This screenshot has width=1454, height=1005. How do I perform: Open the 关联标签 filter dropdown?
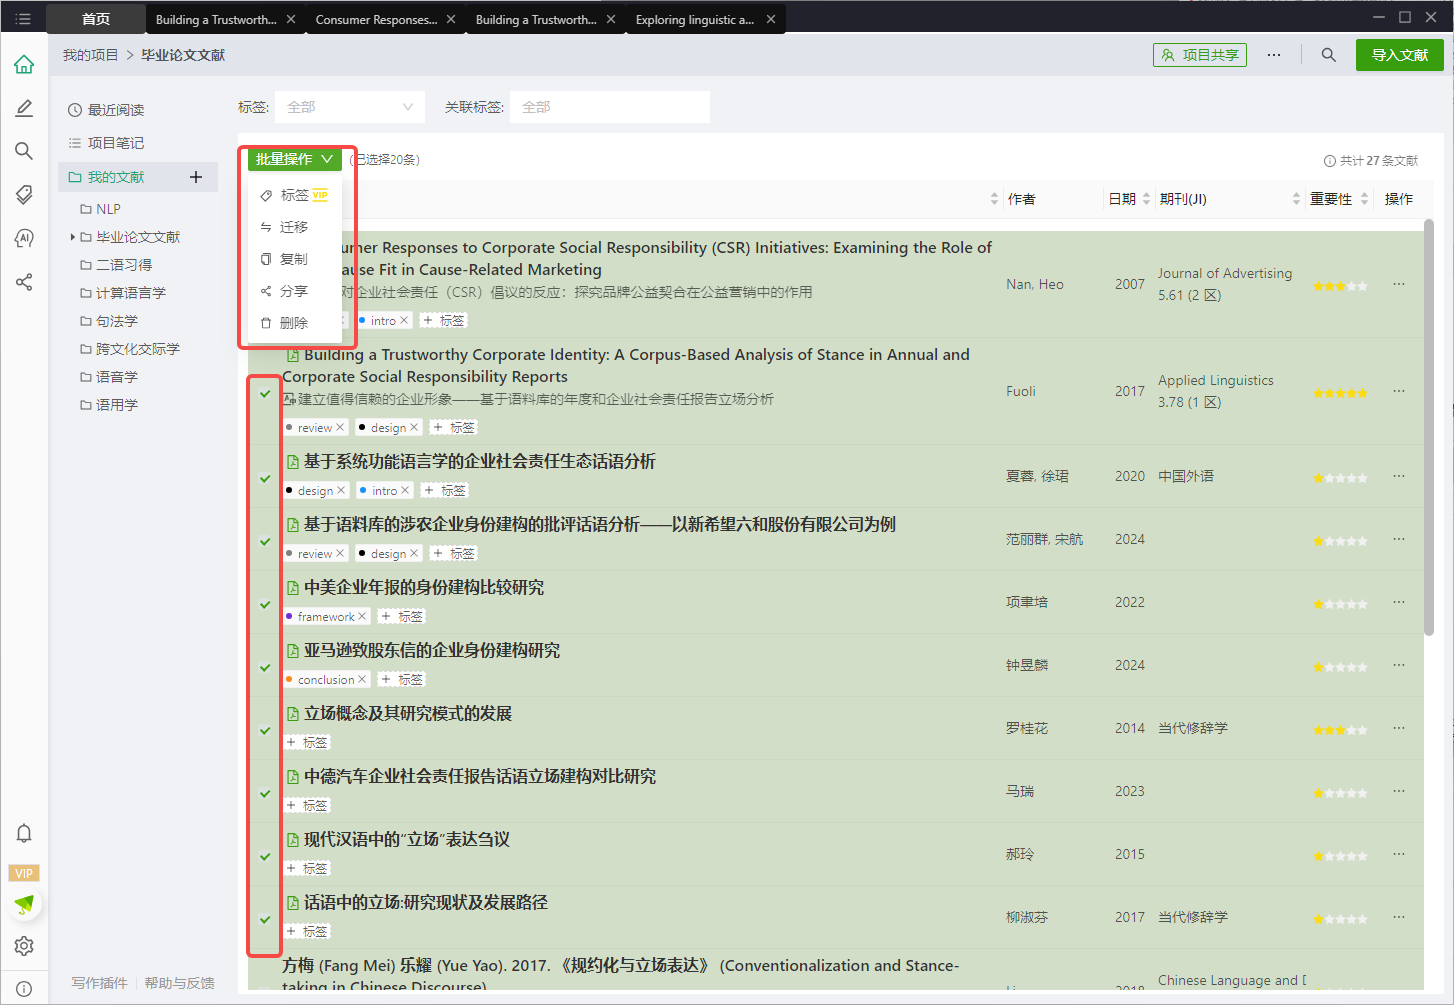coord(610,107)
